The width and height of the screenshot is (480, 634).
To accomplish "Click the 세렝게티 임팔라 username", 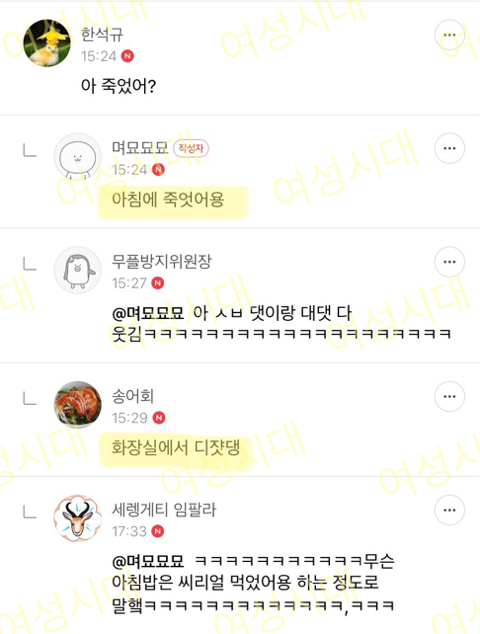I will (x=164, y=510).
